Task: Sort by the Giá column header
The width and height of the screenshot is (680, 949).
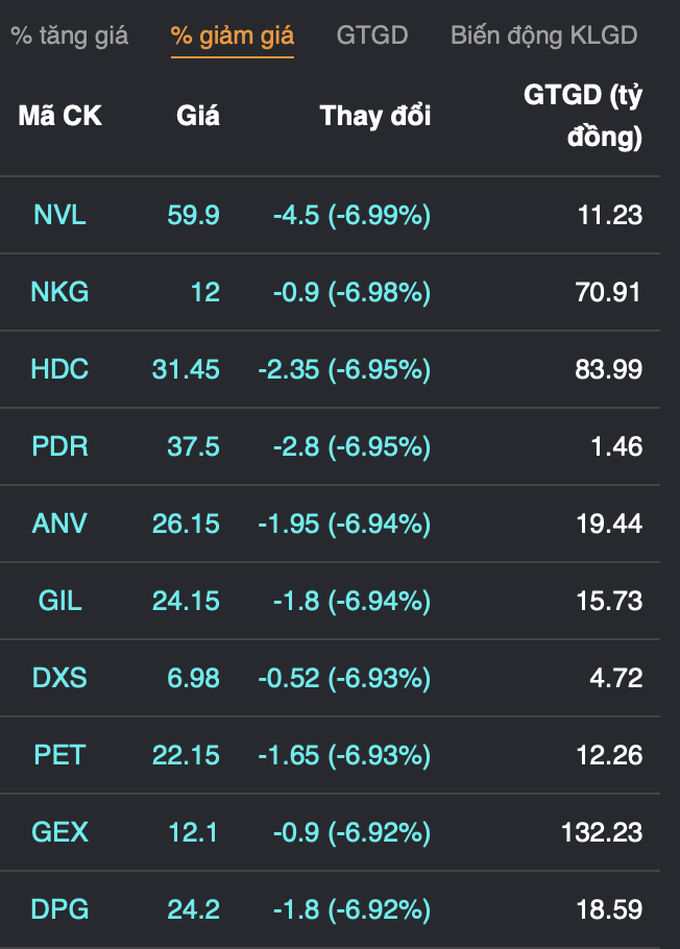Action: (x=198, y=116)
